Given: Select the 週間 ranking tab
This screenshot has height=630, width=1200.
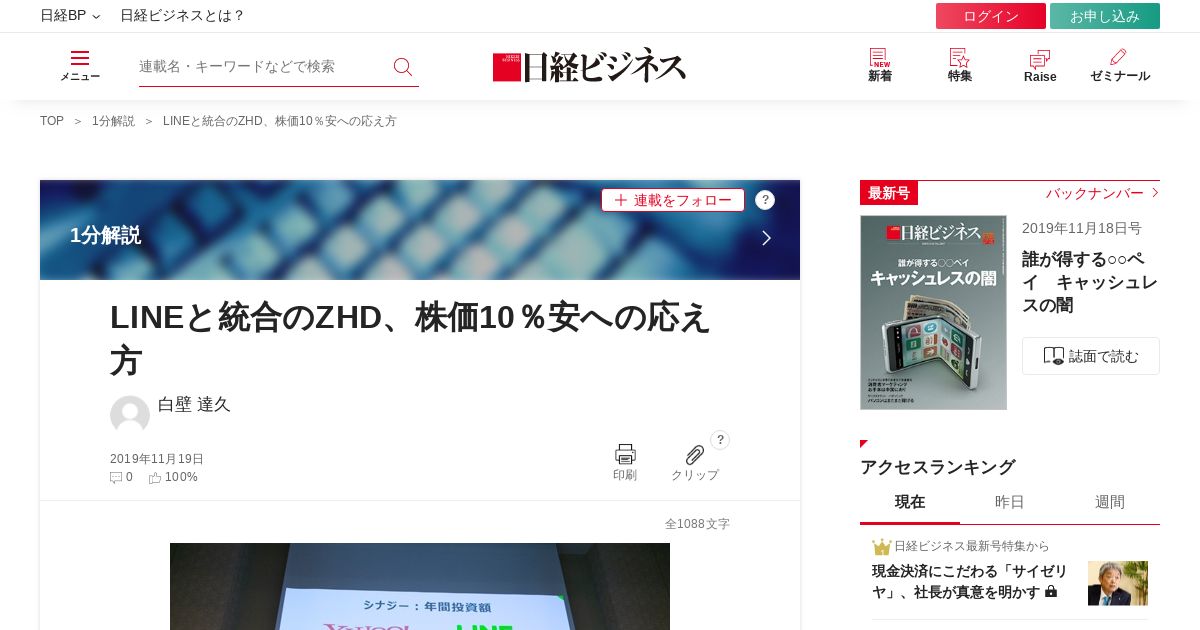Looking at the screenshot, I should pyautogui.click(x=1110, y=502).
